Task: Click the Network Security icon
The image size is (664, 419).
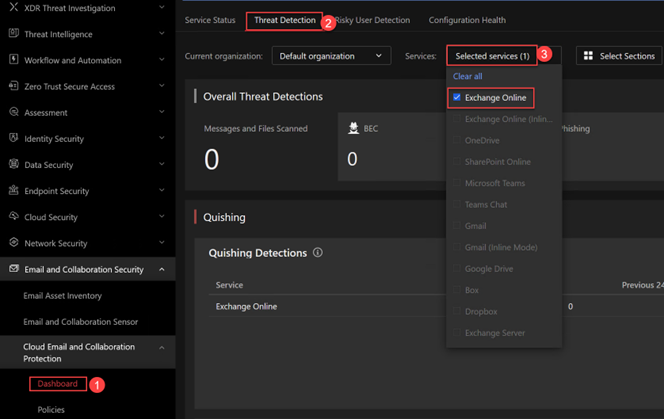Action: pos(14,243)
